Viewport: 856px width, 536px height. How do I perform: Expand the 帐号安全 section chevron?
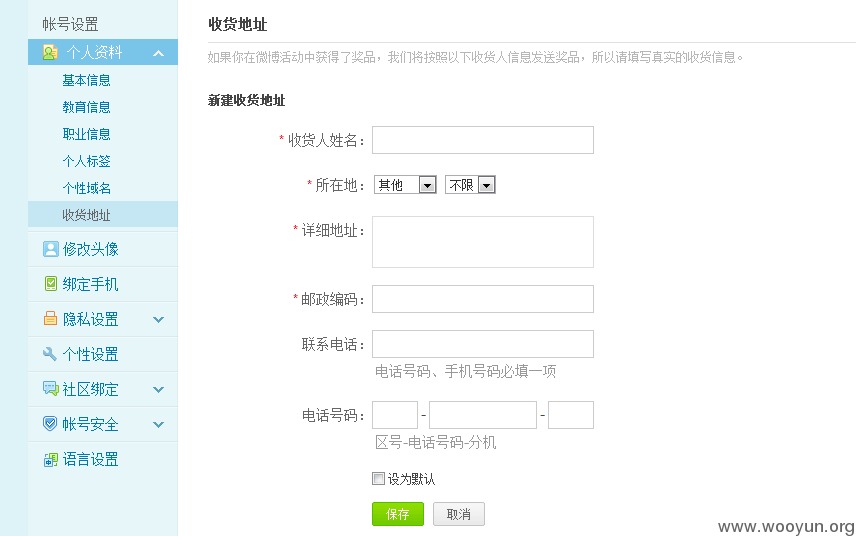point(158,424)
